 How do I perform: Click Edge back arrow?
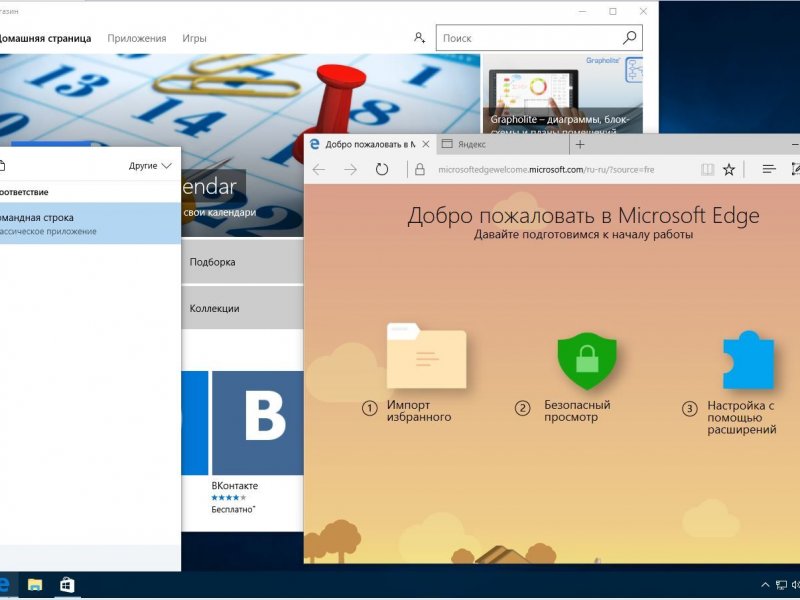tap(319, 169)
